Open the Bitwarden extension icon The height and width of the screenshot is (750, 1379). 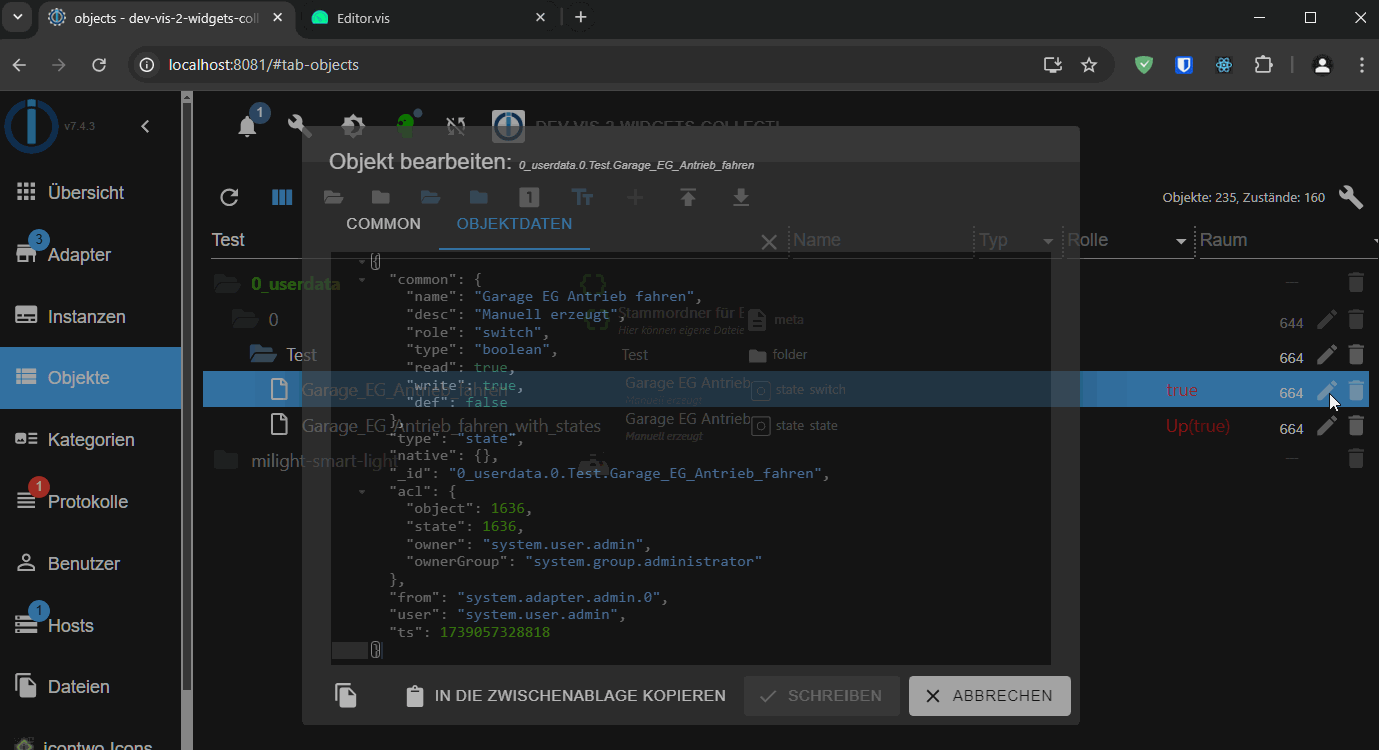coord(1184,65)
